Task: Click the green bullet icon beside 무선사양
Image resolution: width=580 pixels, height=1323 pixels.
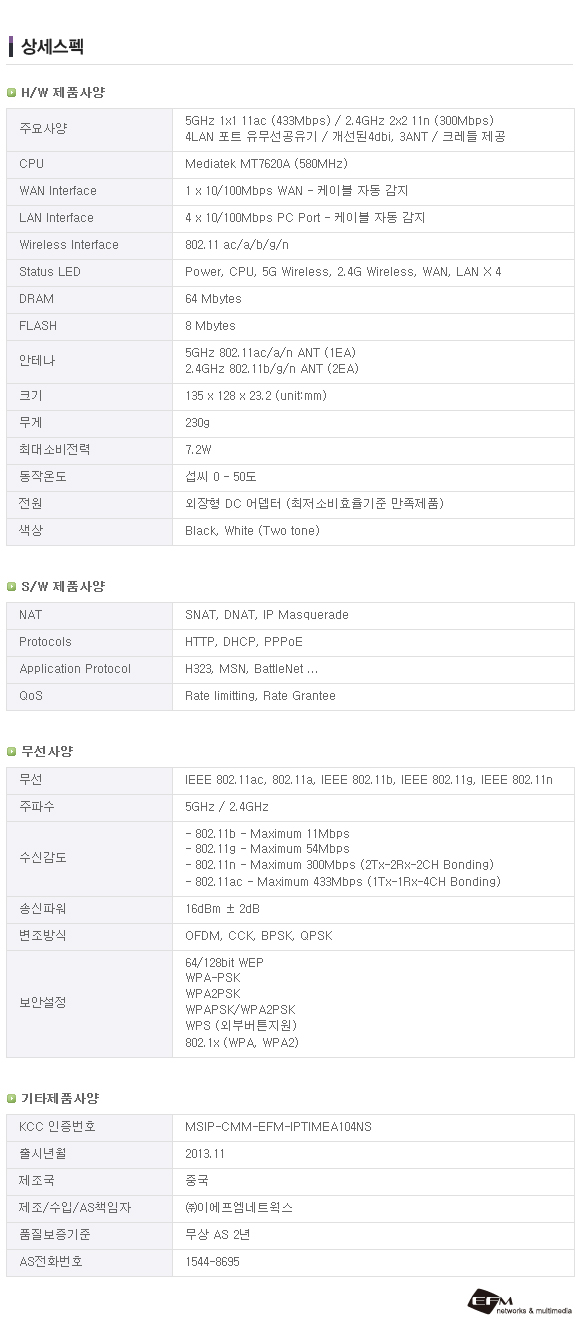Action: (11, 751)
